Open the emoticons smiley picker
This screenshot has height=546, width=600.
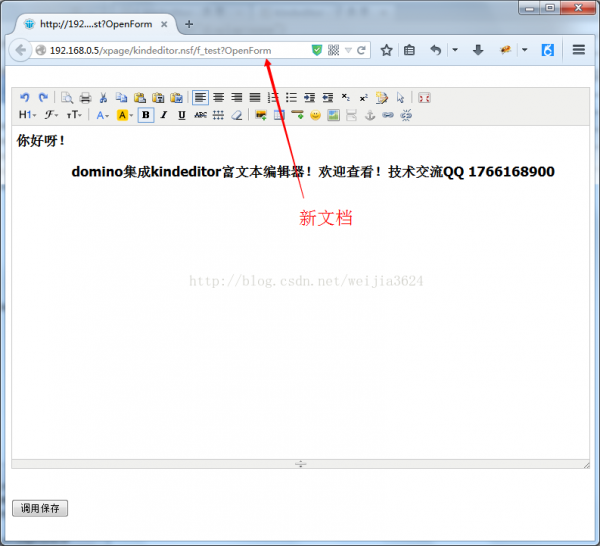tap(315, 115)
